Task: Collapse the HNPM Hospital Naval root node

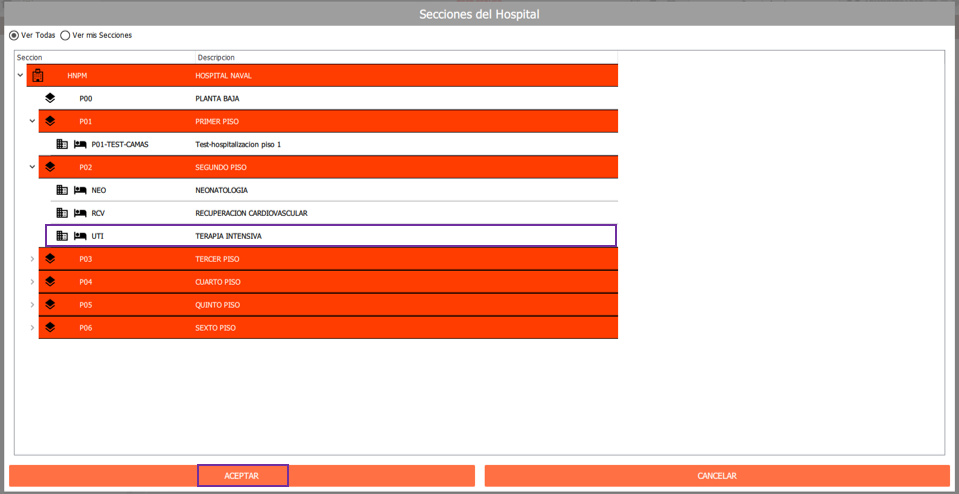Action: coord(20,75)
